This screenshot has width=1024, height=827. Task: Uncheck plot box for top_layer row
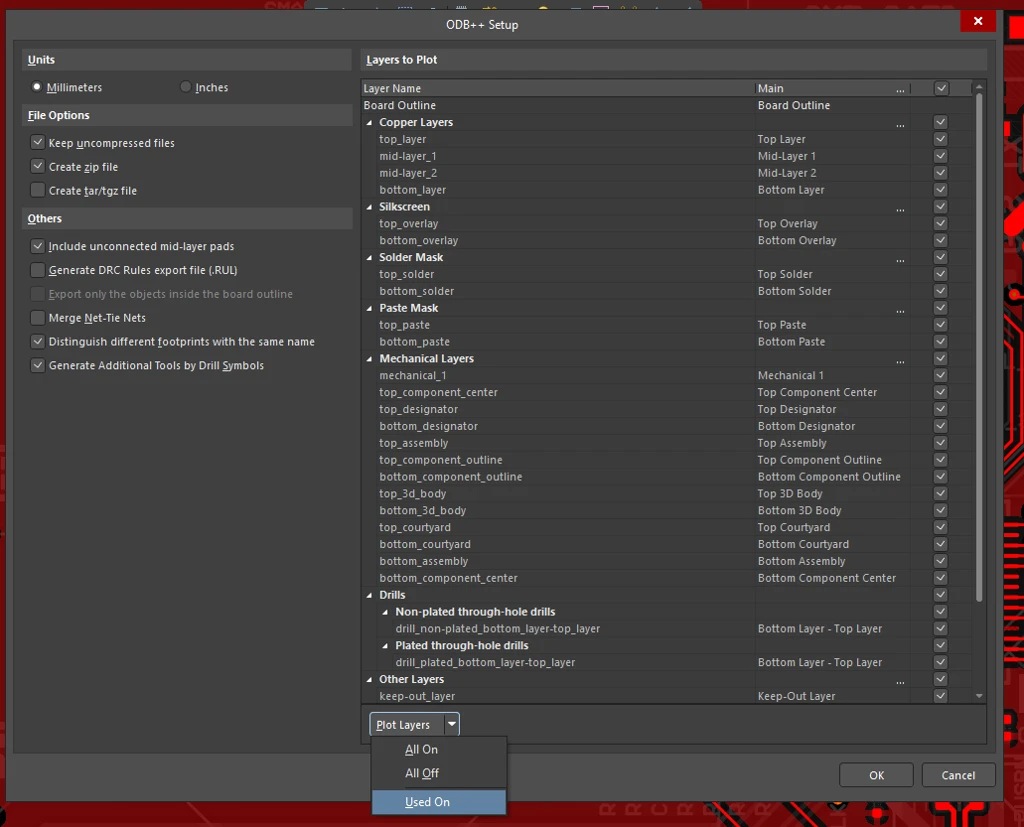tap(940, 139)
